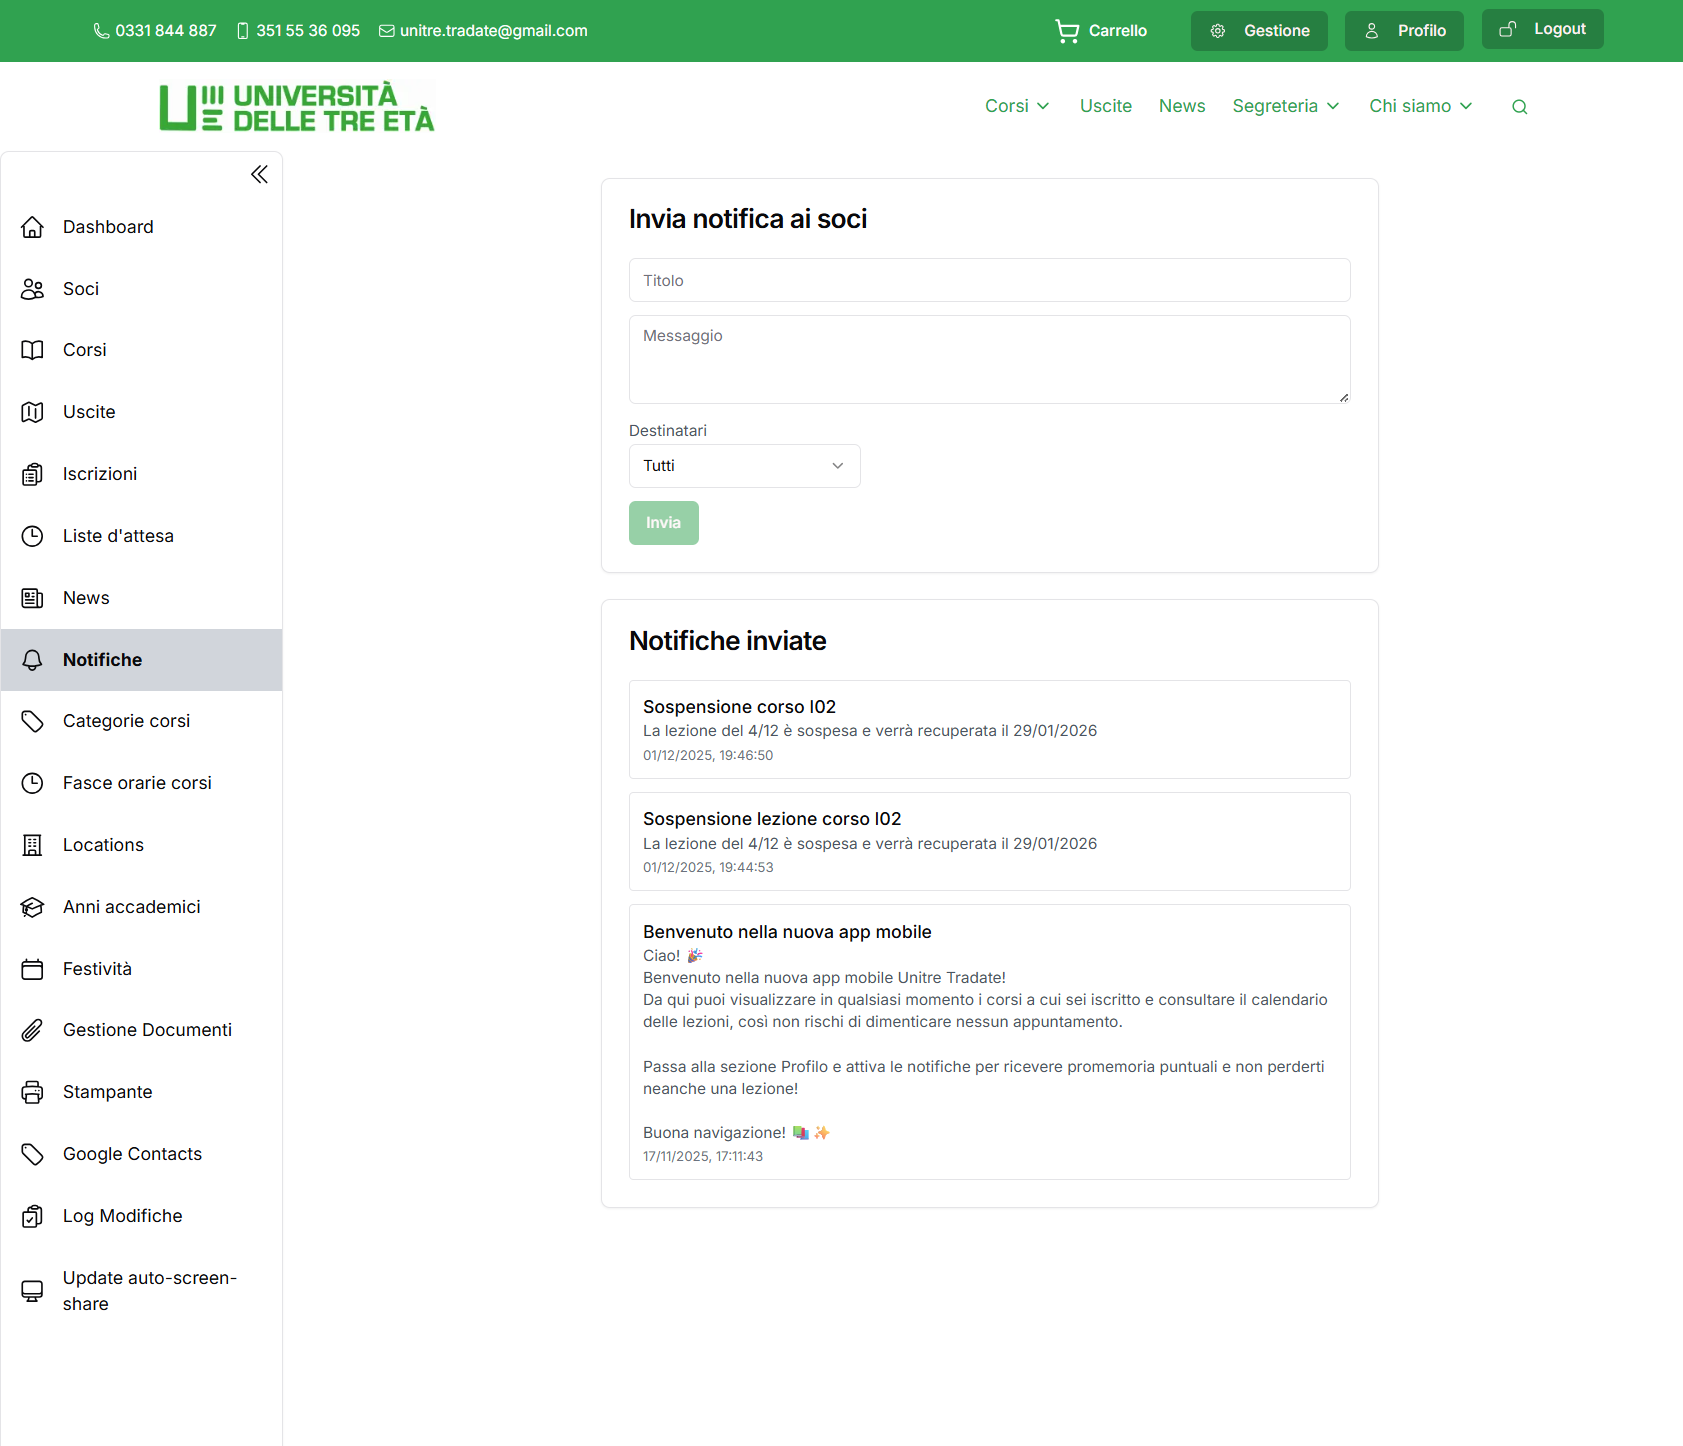Open the News menu item

[1182, 106]
